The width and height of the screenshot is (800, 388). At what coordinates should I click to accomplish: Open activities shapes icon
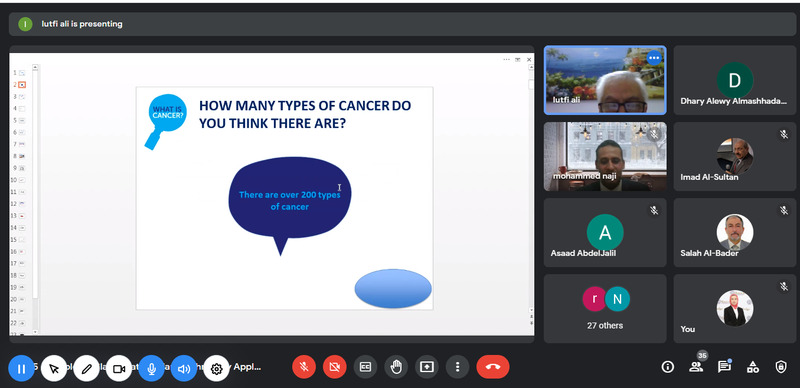753,367
